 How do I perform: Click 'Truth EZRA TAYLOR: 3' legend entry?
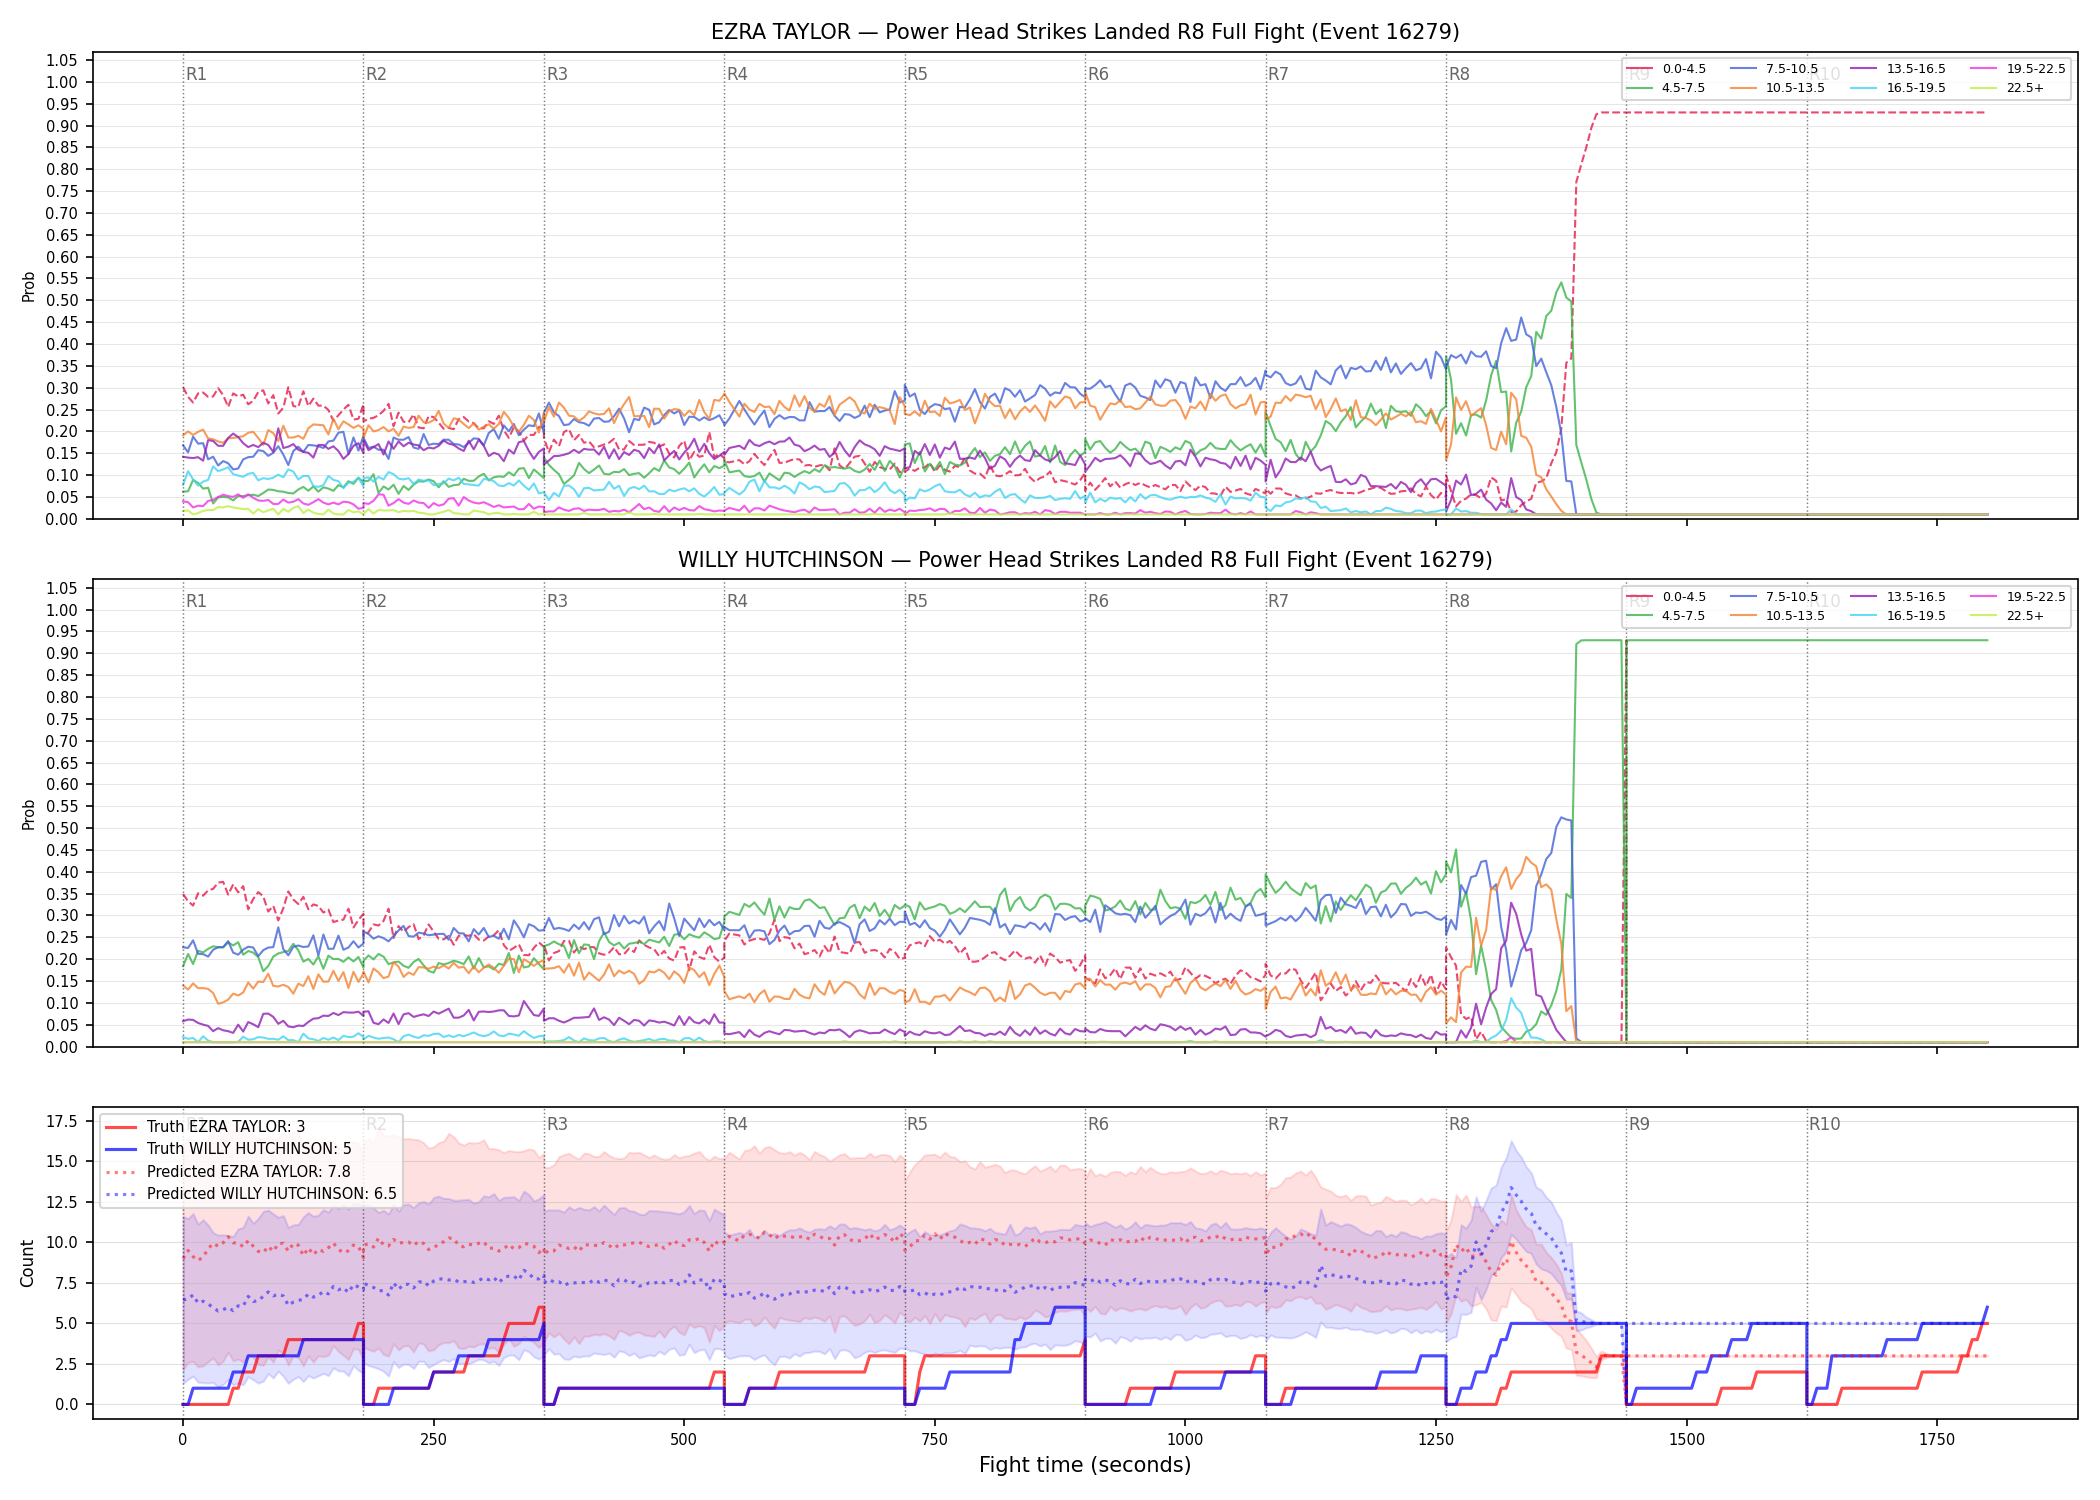(205, 1127)
